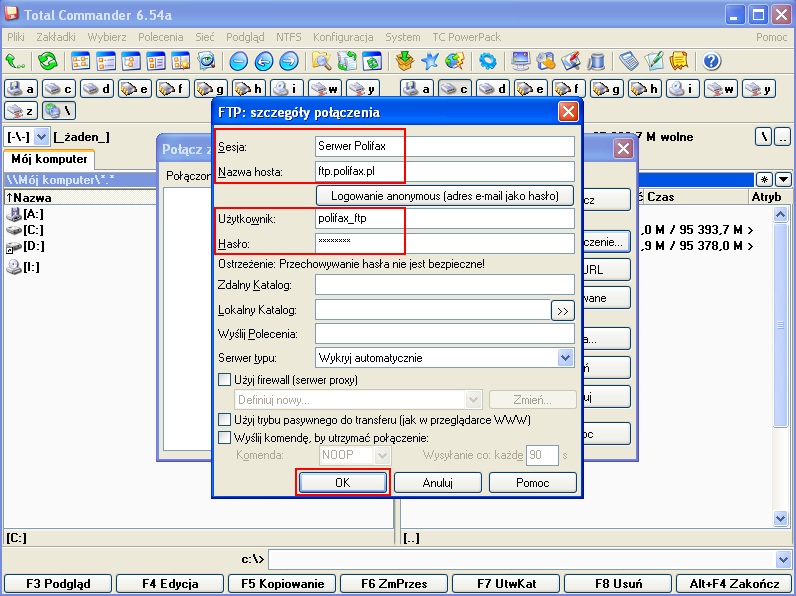Click Anuluj in FTP dialog
This screenshot has height=596, width=796.
click(438, 482)
